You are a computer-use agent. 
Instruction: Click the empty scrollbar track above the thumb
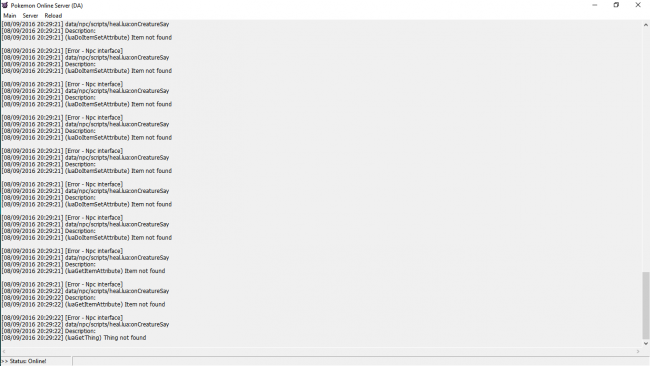[645, 150]
